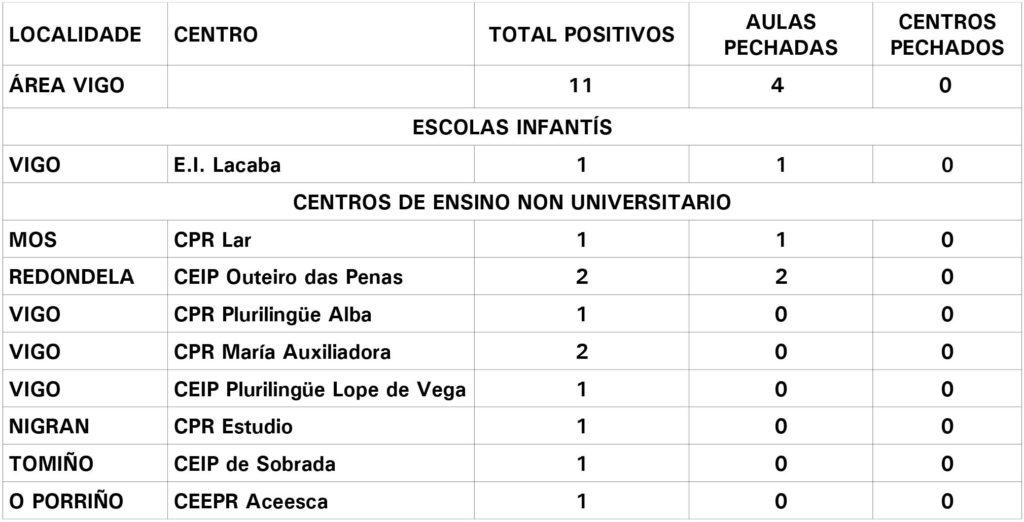Viewport: 1024px width, 522px height.
Task: Select the E.I. Lacaba center cell
Action: 227,165
